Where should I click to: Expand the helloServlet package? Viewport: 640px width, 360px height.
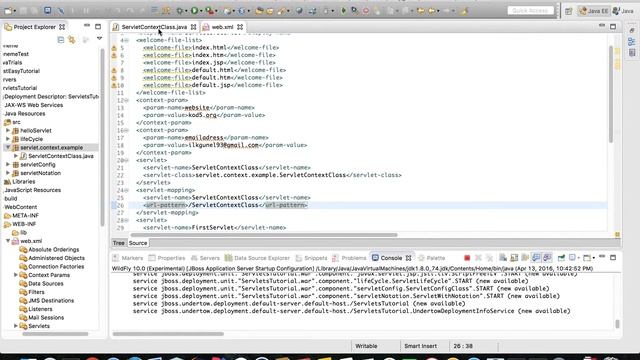coord(8,131)
